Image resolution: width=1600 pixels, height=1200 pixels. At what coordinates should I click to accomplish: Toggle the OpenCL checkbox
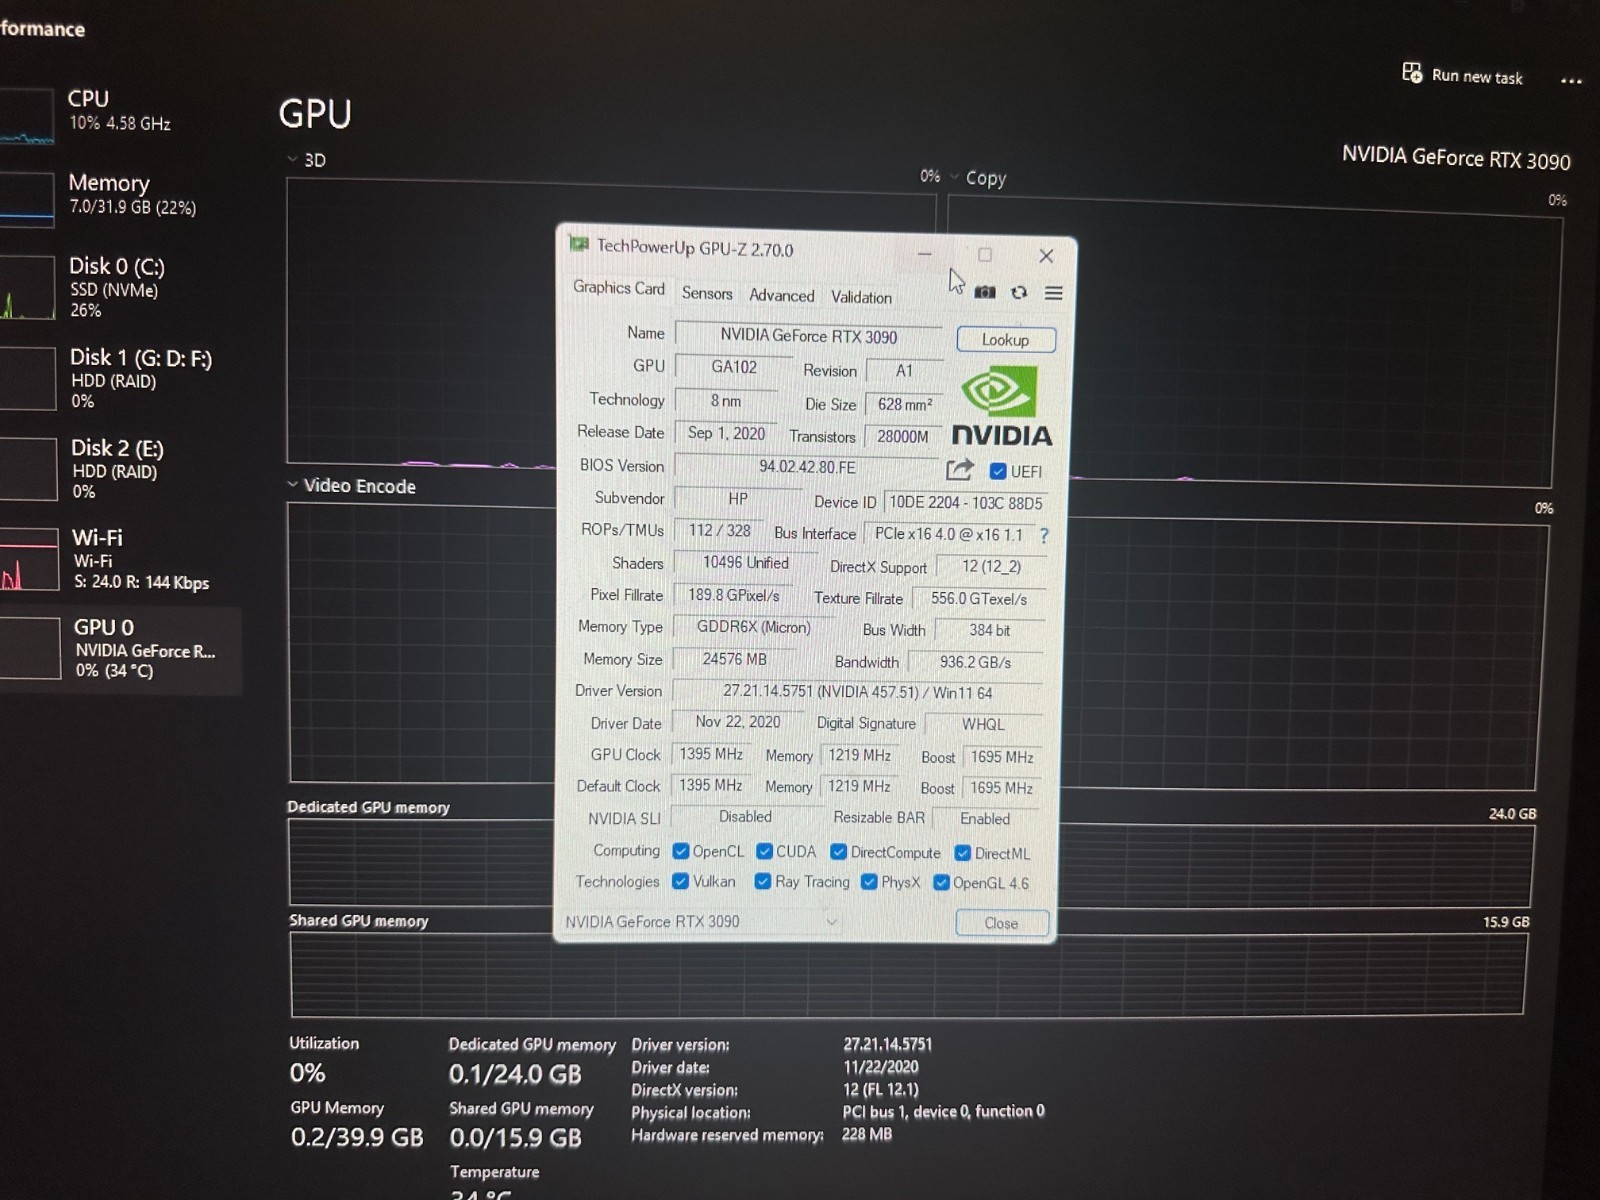click(x=681, y=851)
